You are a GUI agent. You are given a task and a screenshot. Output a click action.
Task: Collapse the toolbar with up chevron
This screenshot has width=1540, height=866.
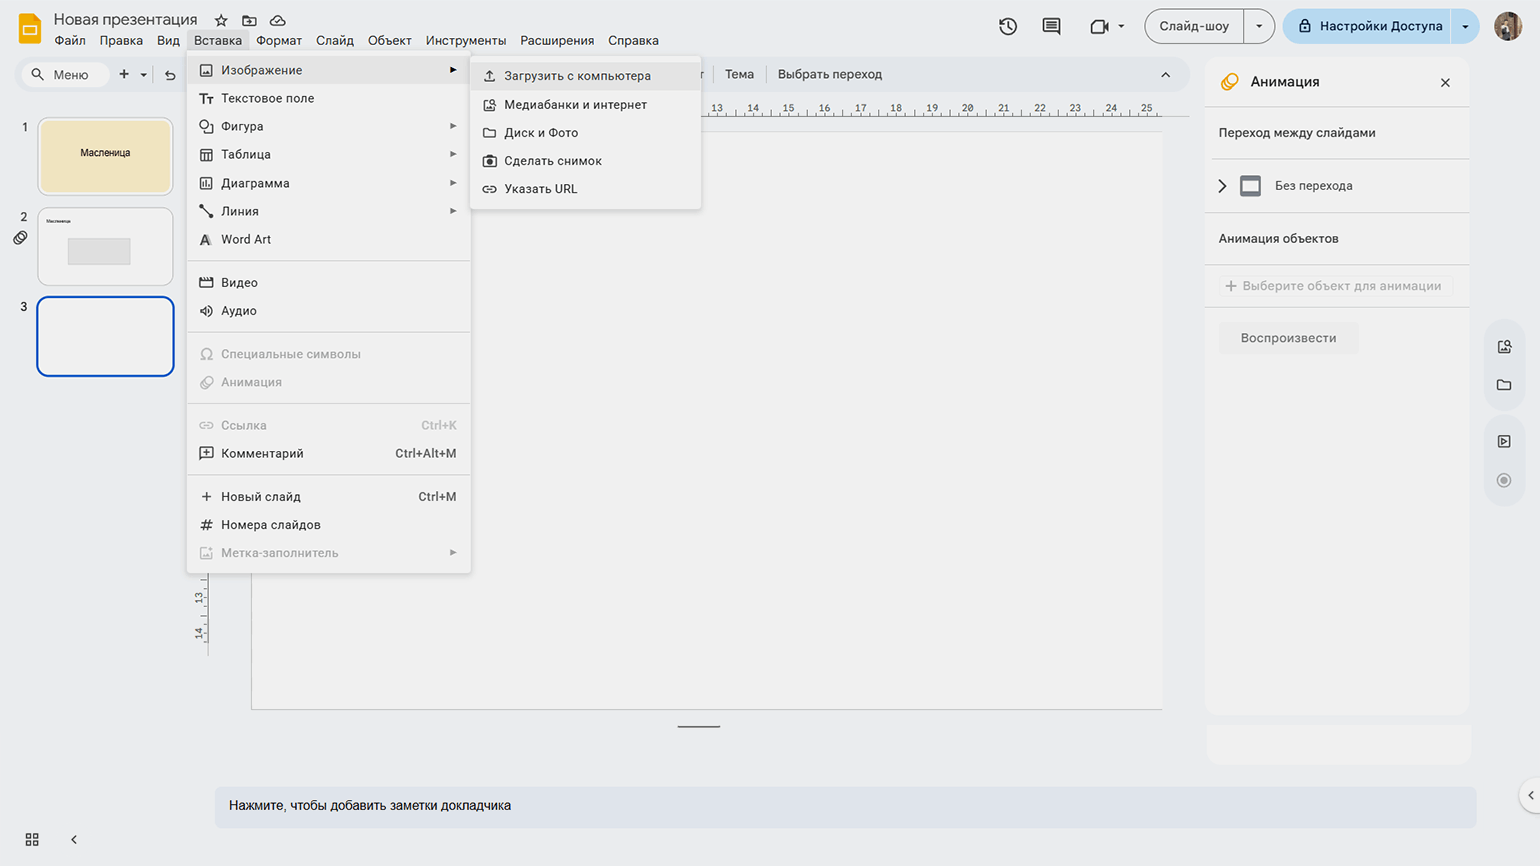coord(1165,75)
